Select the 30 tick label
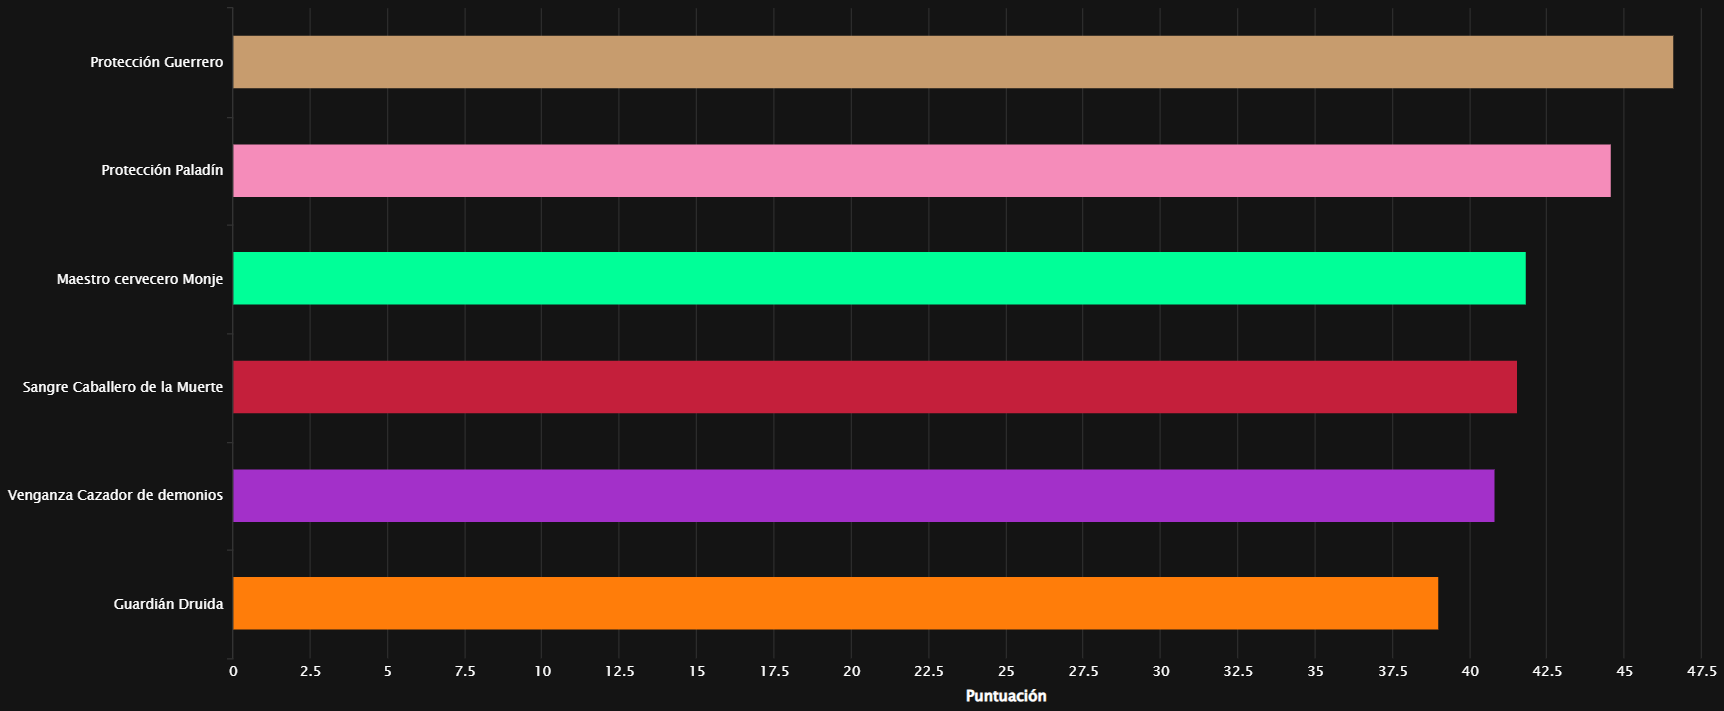1724x711 pixels. point(1161,671)
